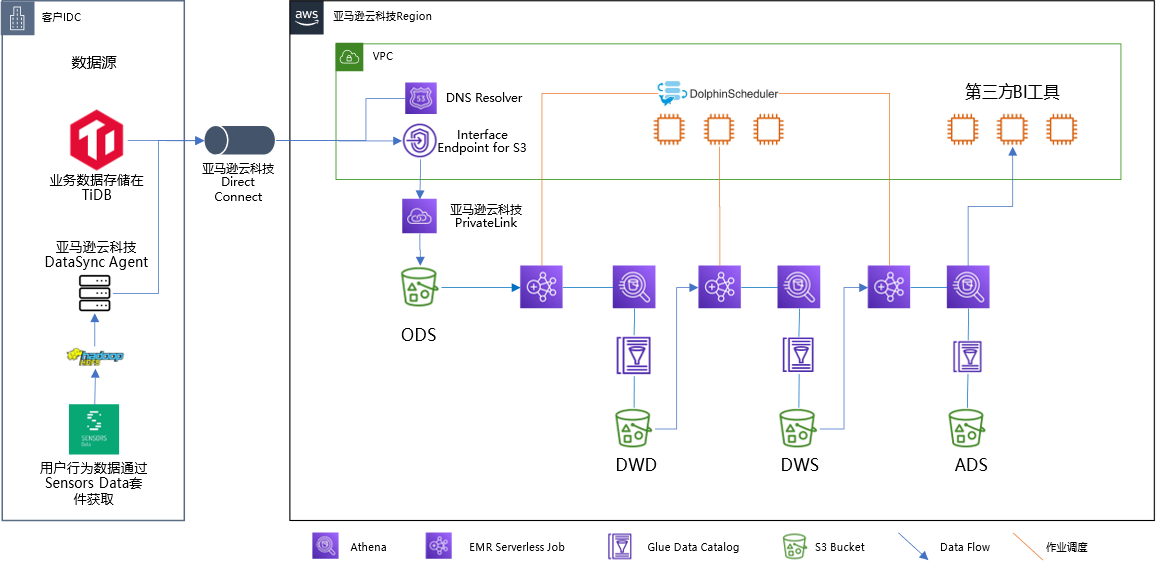Click the "Data Flow" legend text
The image size is (1161, 570).
pos(965,547)
